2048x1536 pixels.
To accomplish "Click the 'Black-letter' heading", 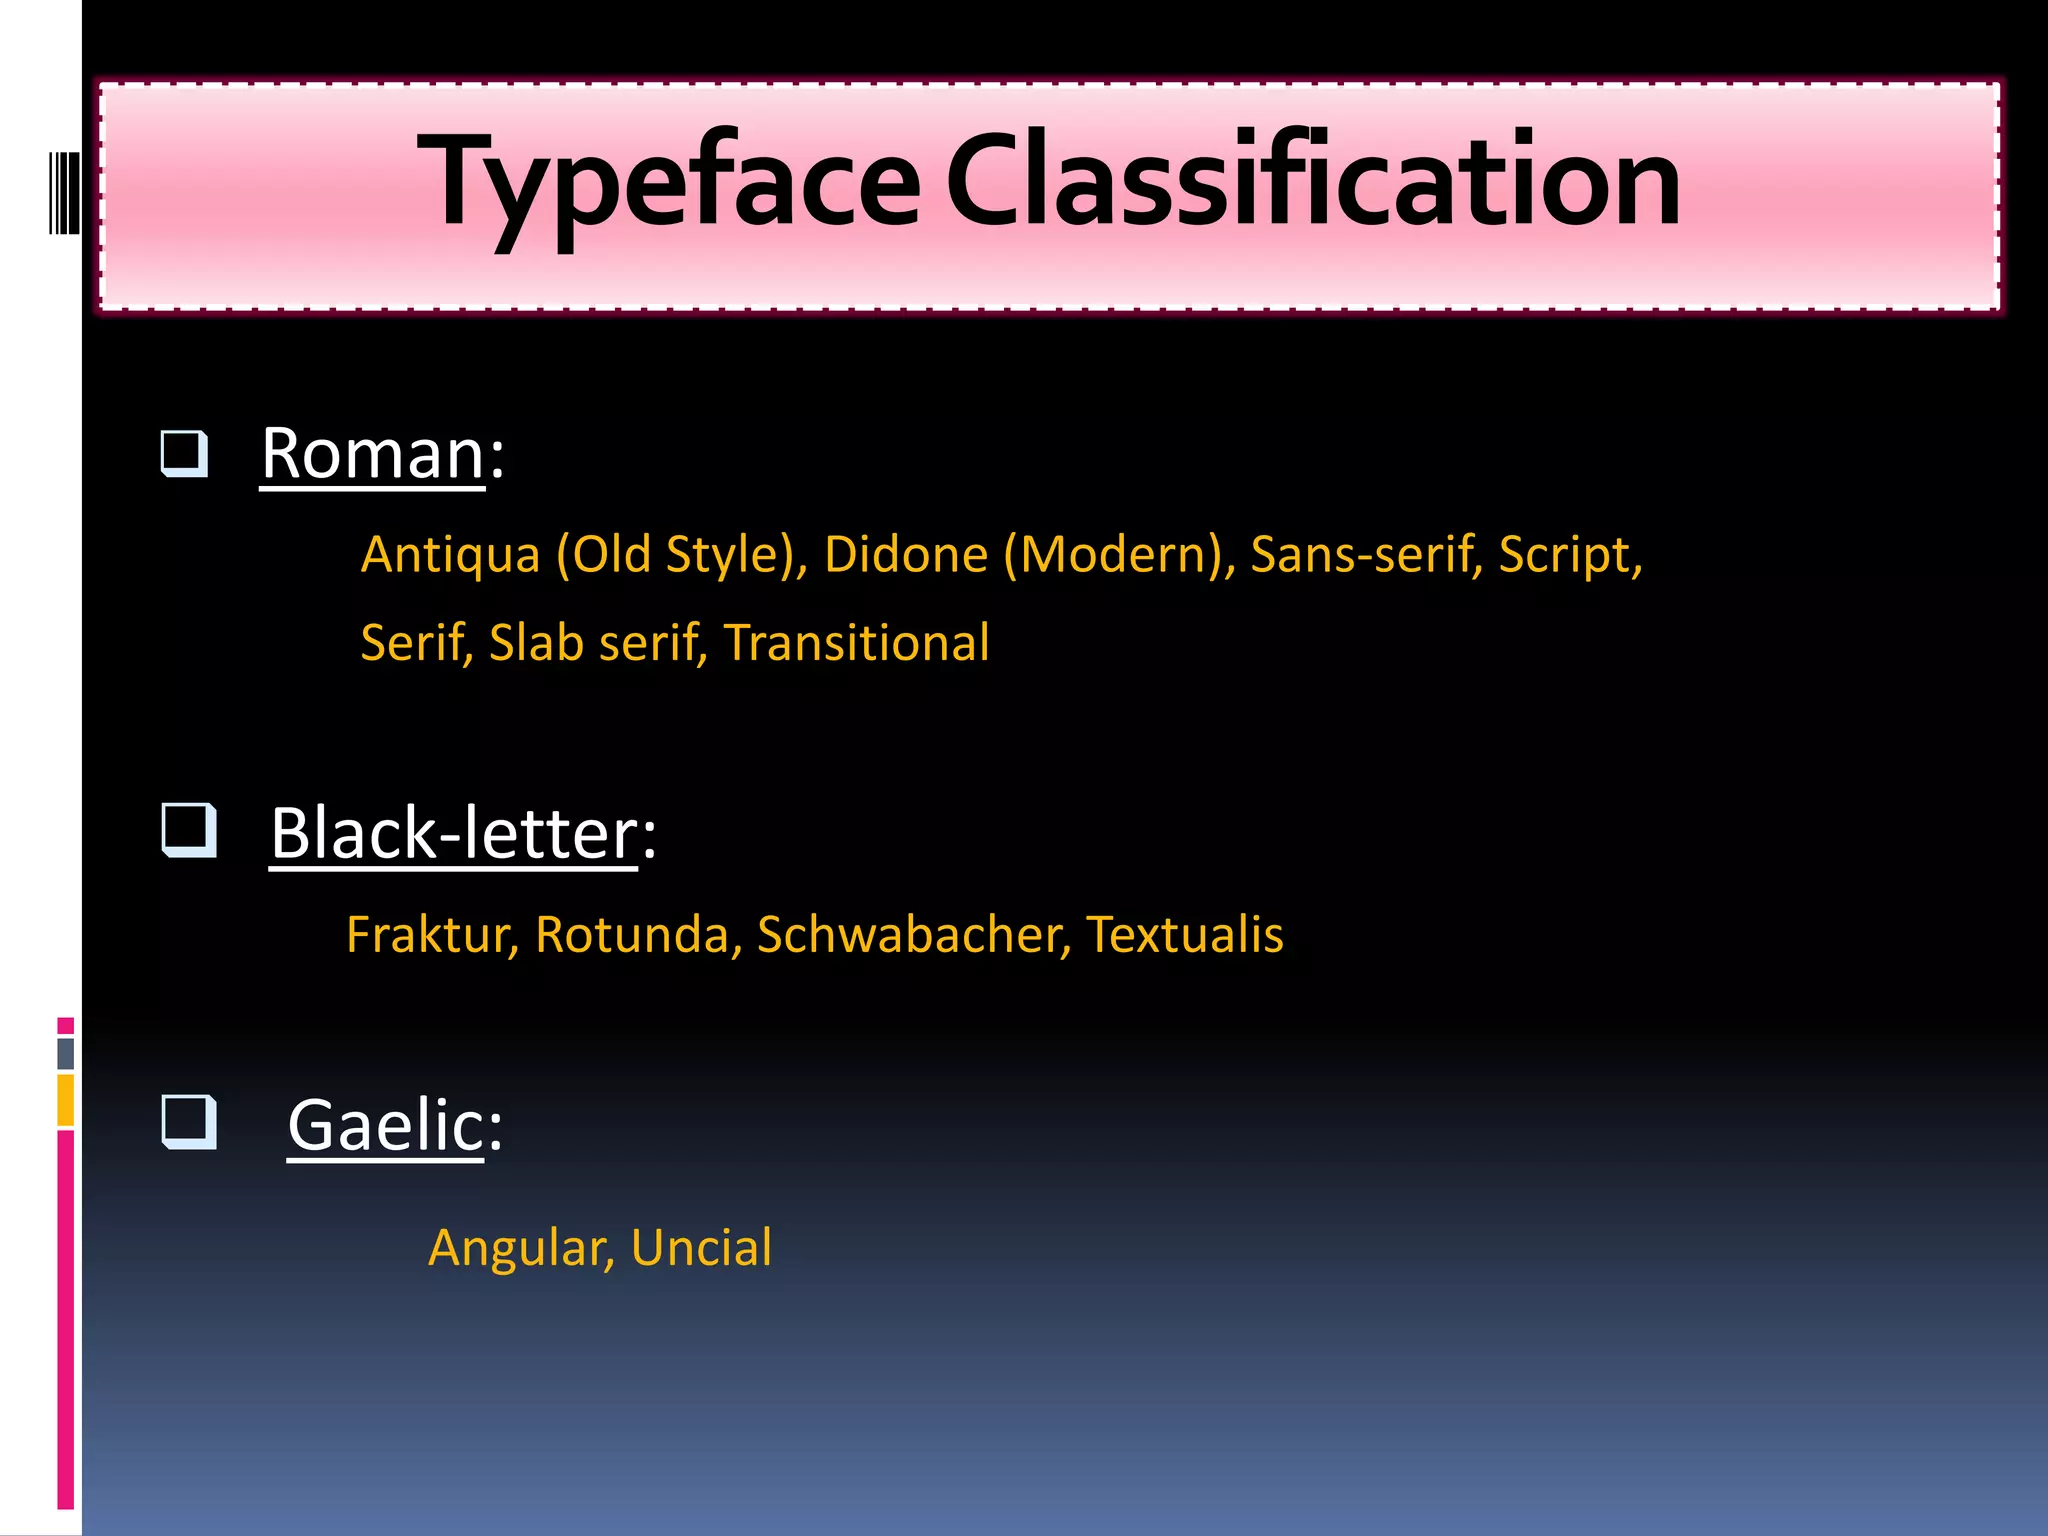I will tap(454, 834).
